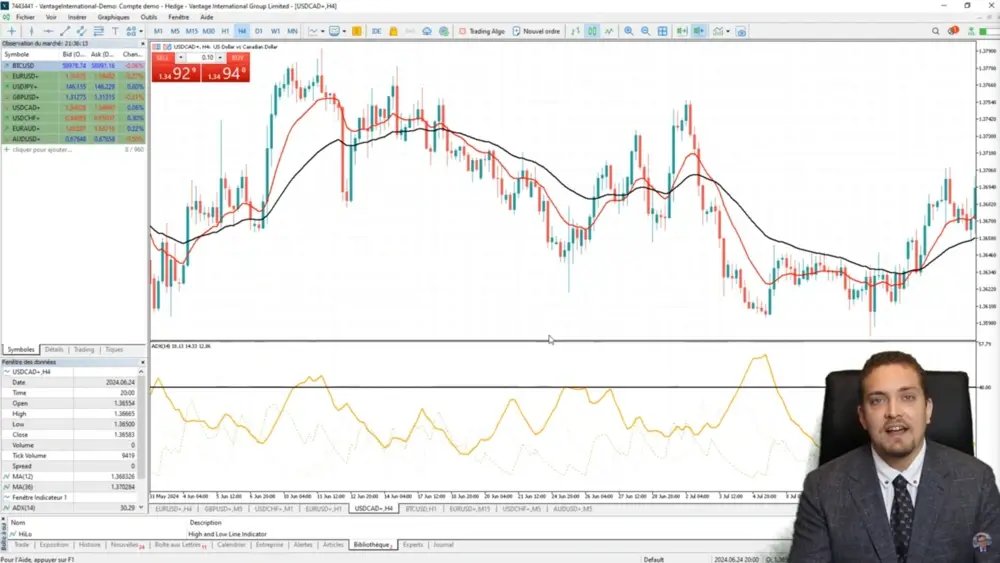
Task: Click Nouvel ordre button
Action: point(536,31)
